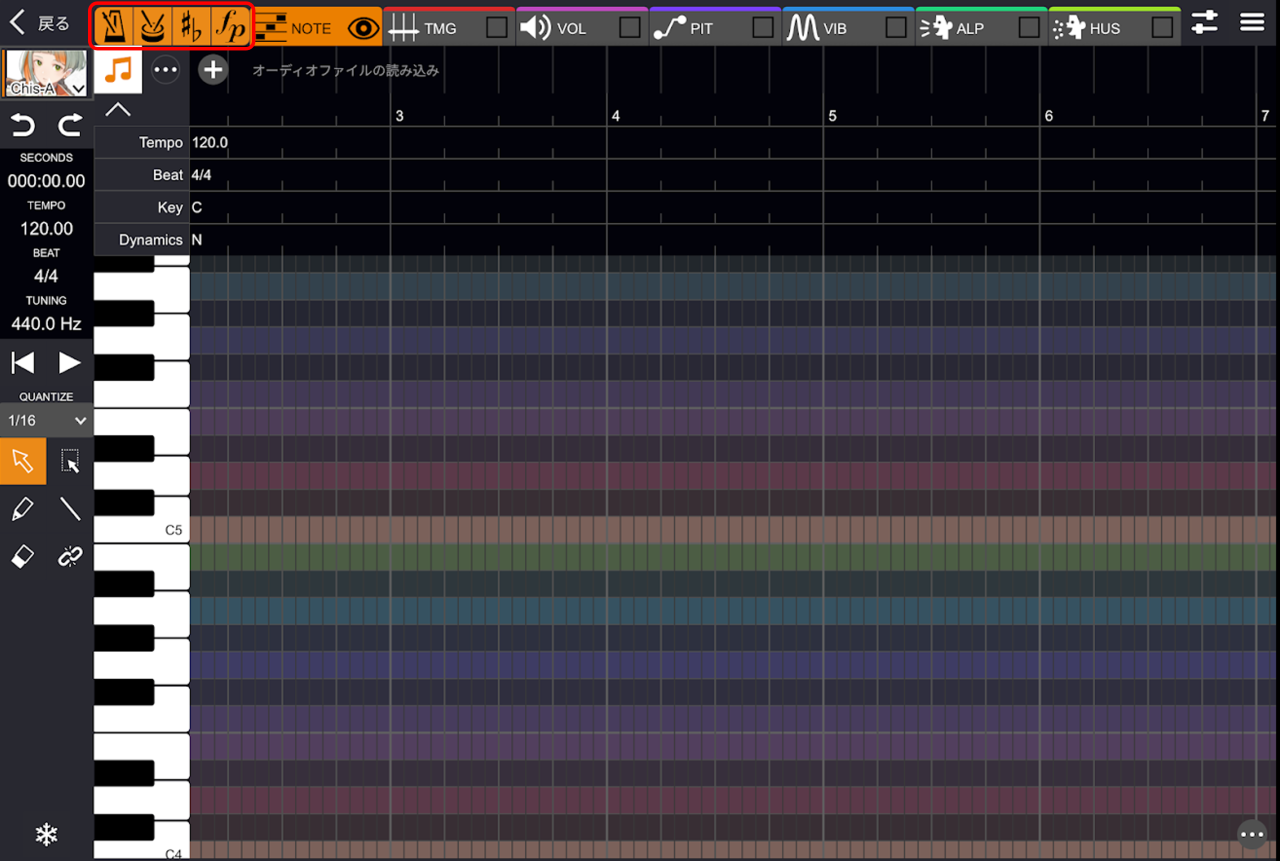
Task: Click the 120.0 tempo marker value
Action: click(210, 143)
